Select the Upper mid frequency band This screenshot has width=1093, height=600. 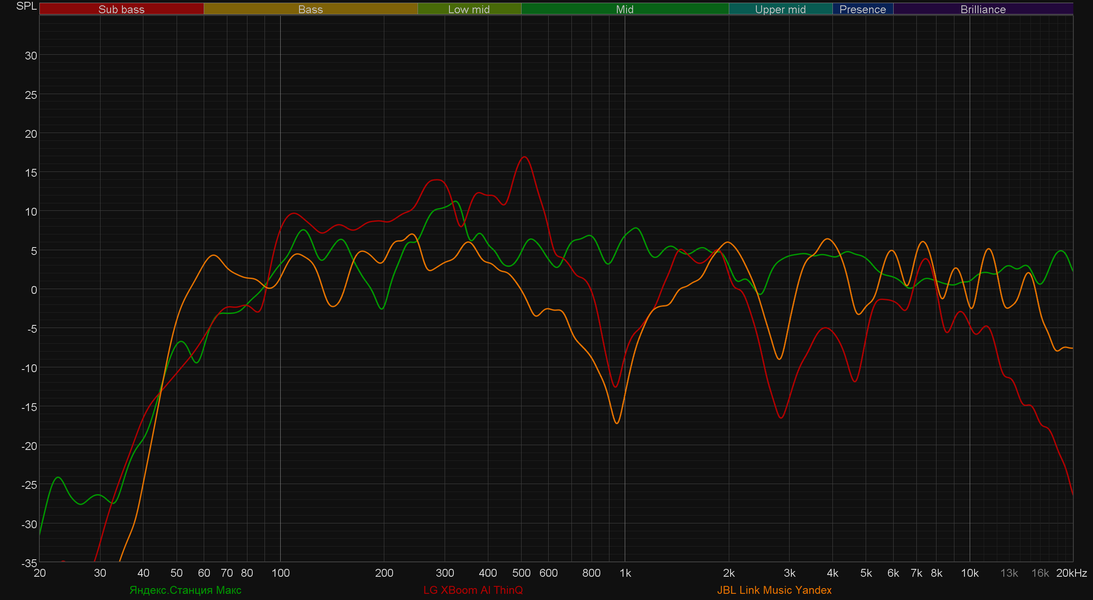click(x=781, y=9)
